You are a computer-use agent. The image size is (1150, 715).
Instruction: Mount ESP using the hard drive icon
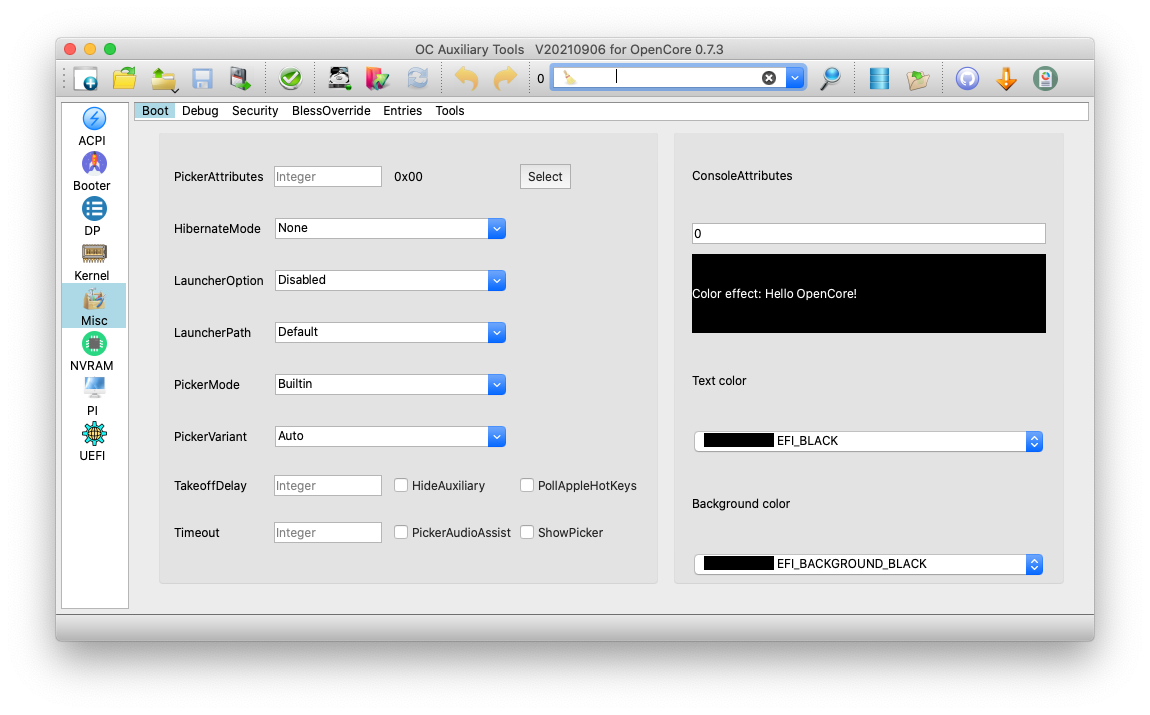click(x=340, y=78)
